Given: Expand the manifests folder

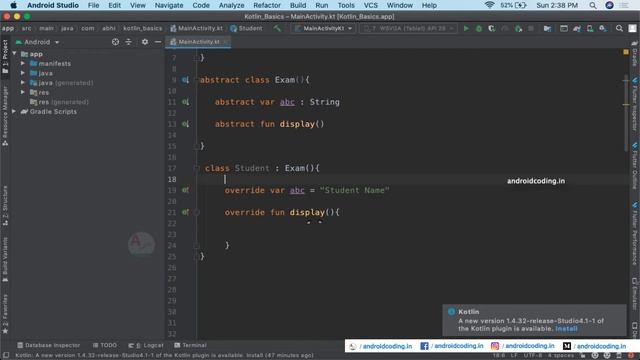Looking at the screenshot, I should 23,64.
